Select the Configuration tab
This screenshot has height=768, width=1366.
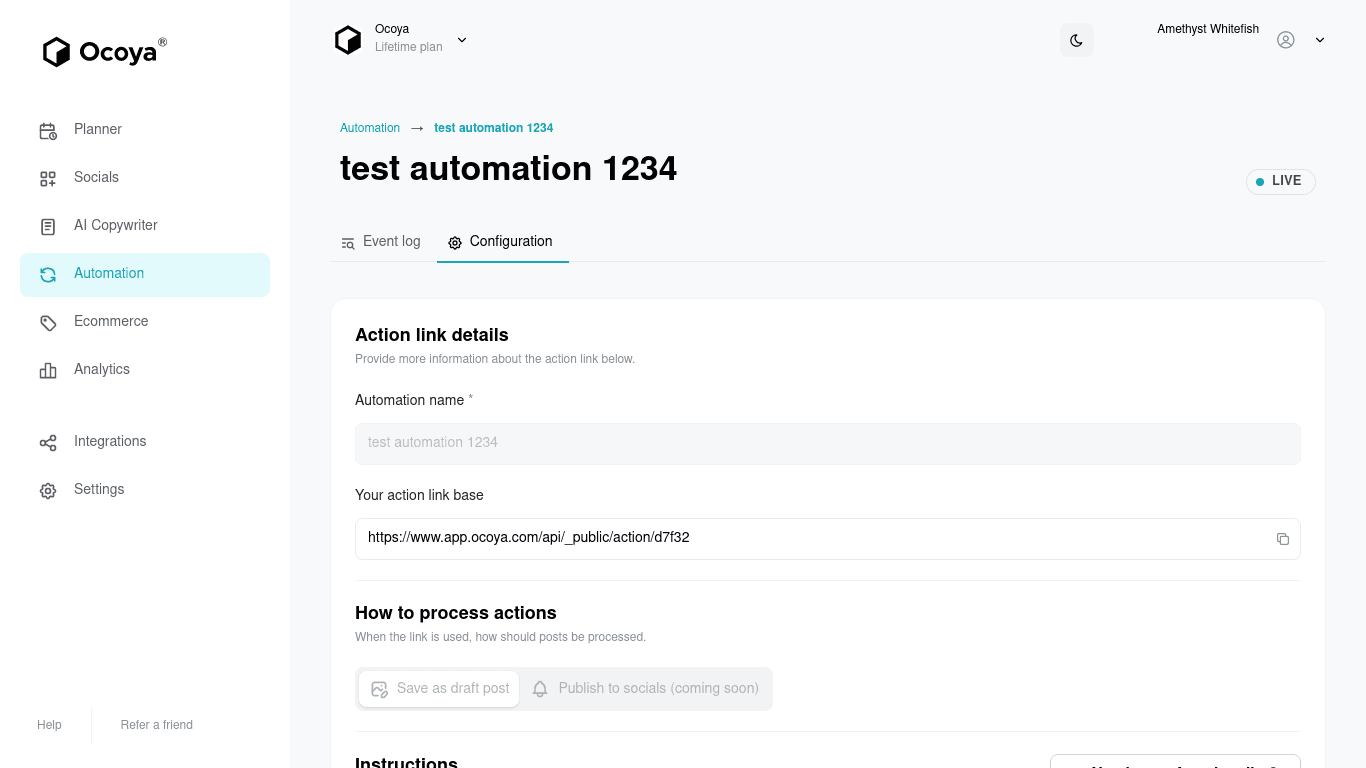pos(502,242)
